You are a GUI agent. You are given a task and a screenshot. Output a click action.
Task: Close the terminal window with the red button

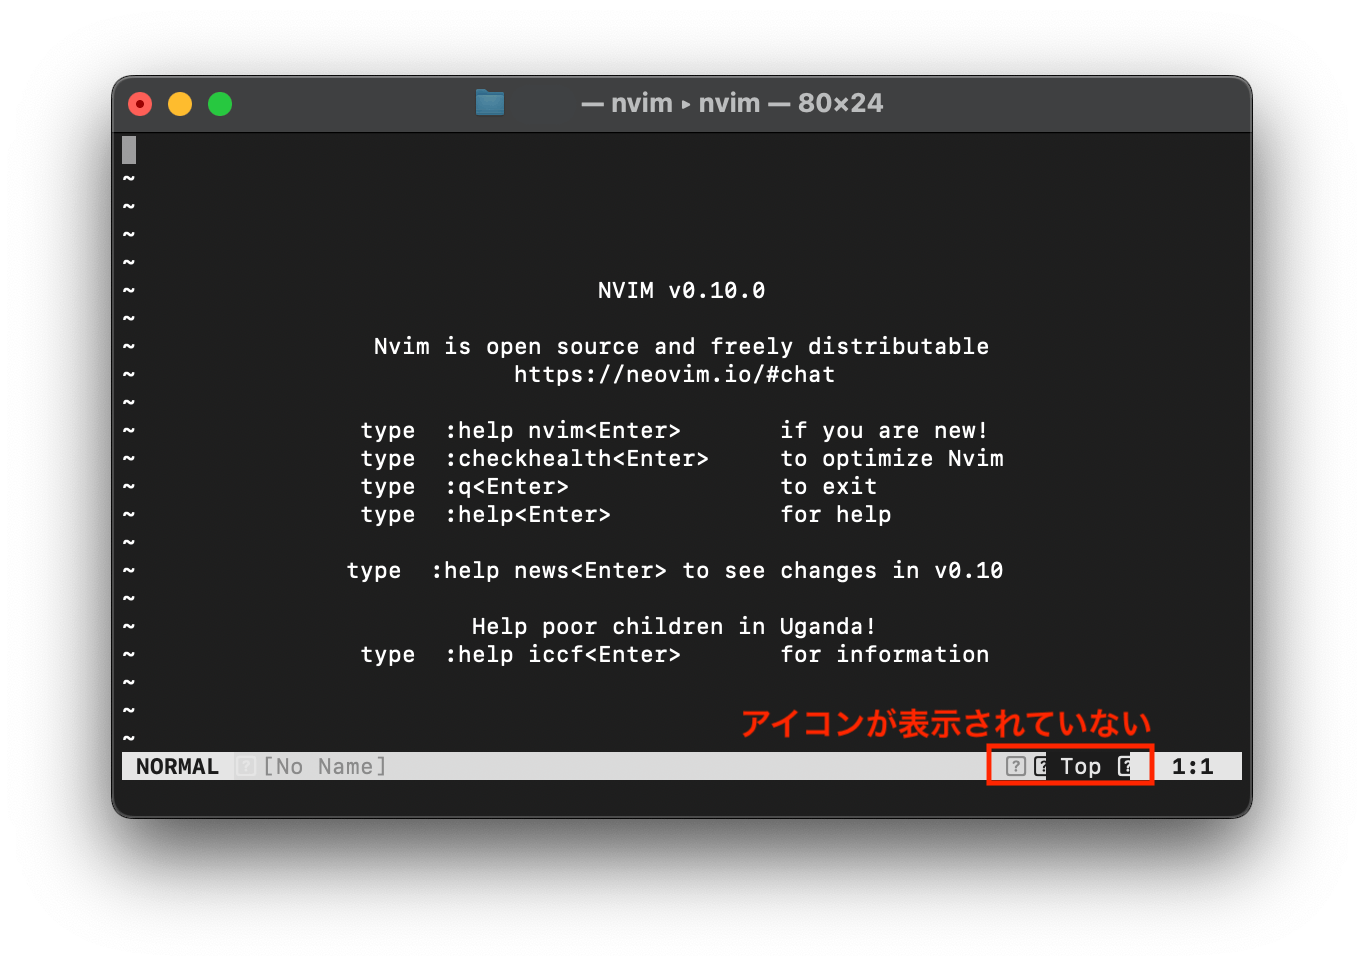tap(140, 104)
